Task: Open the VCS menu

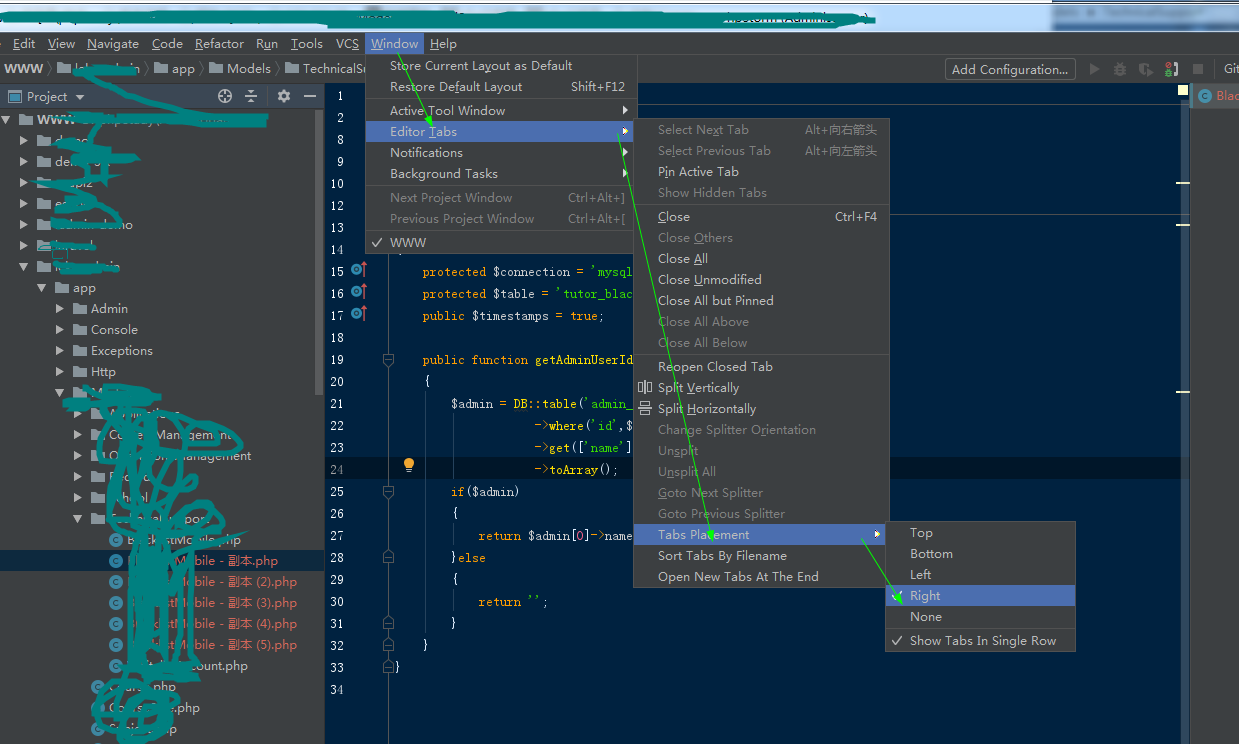Action: 347,44
